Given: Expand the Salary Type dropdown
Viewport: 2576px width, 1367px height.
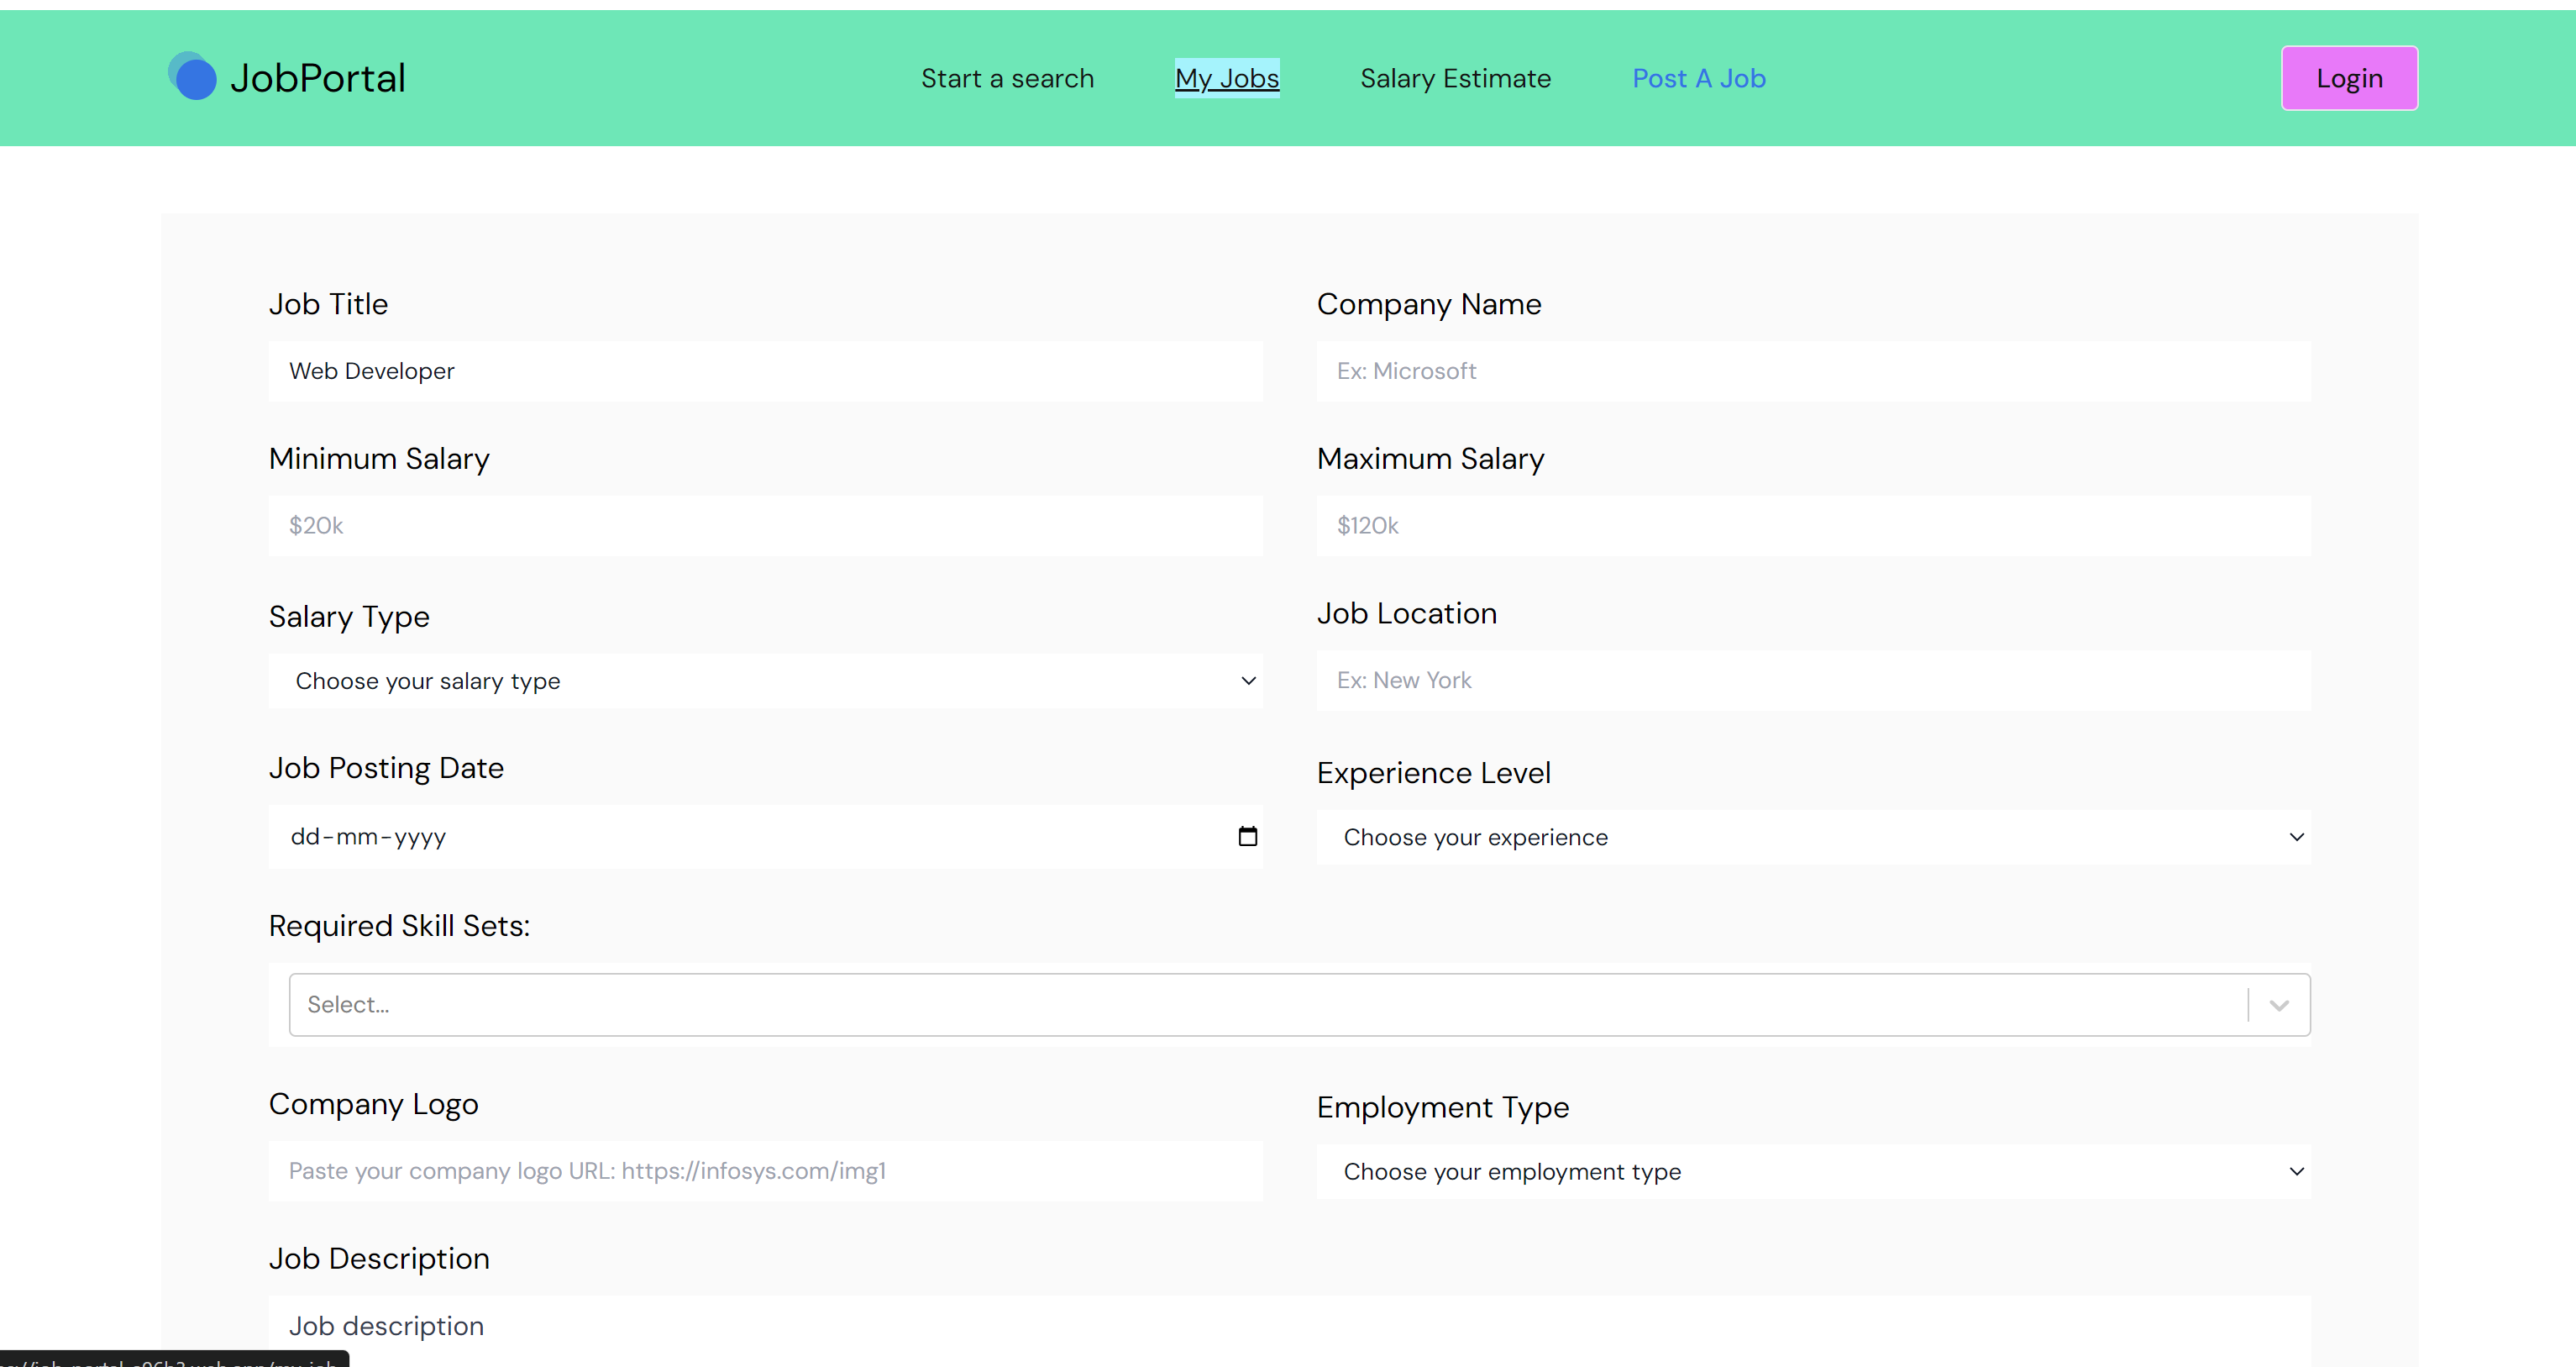Looking at the screenshot, I should click(x=765, y=681).
